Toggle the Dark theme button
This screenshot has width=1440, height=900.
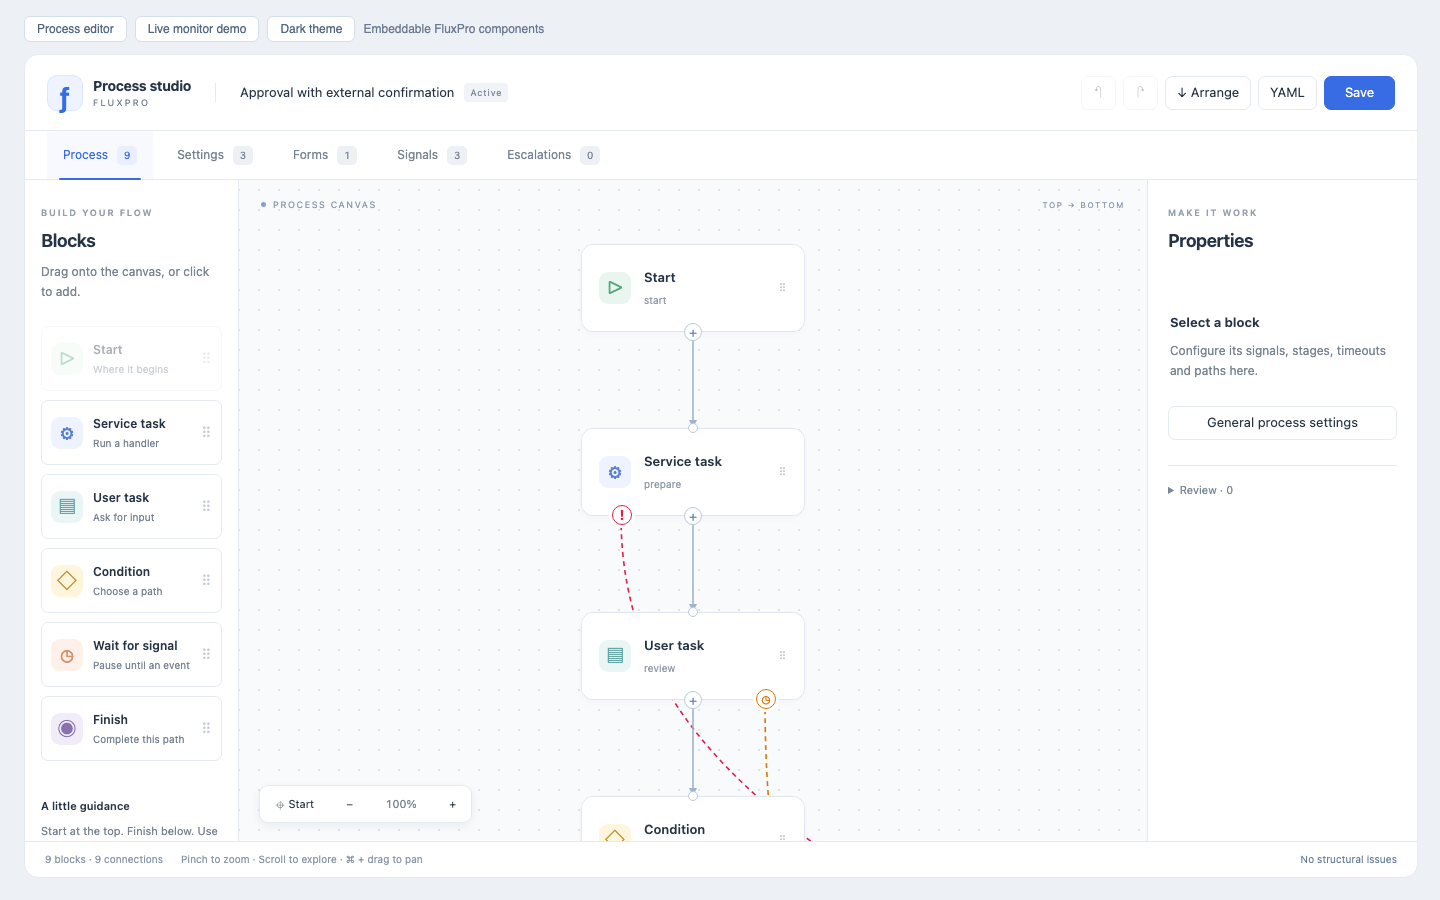pos(311,29)
